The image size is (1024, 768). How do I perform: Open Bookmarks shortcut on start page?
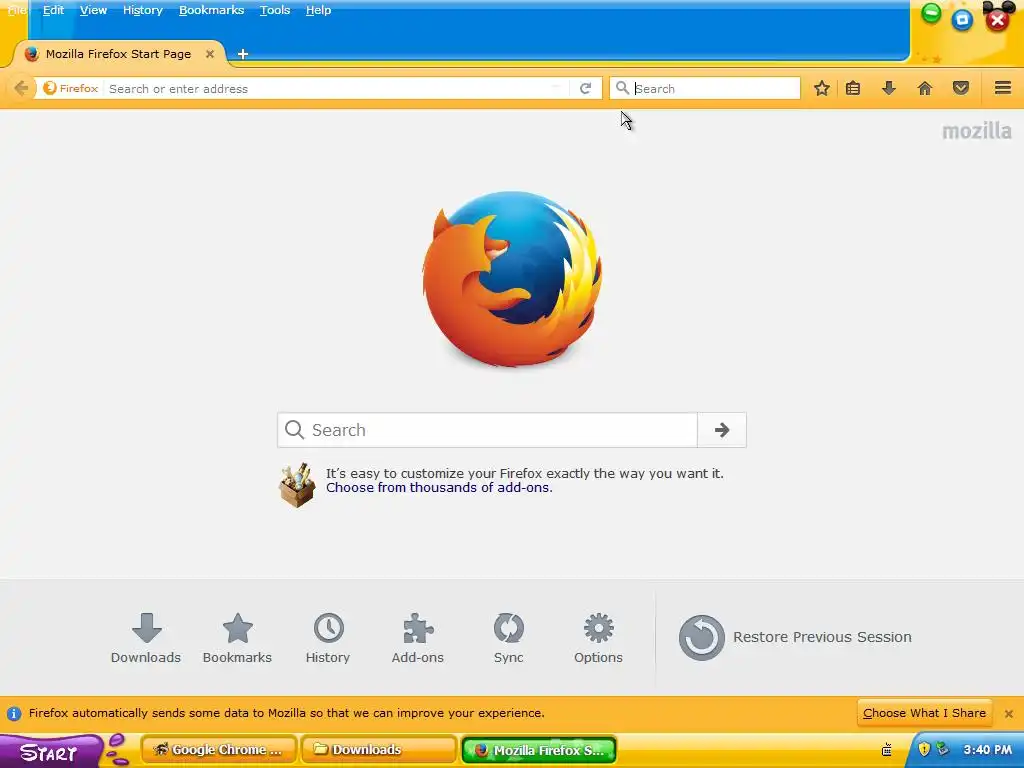(x=237, y=639)
